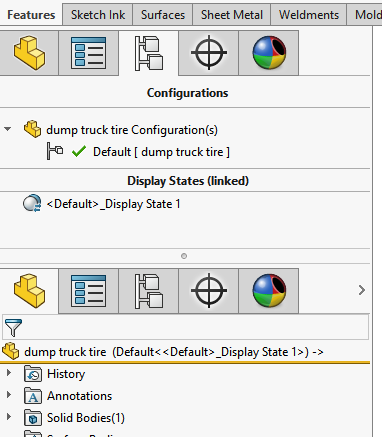Open FeatureManager Design Tree tab in upper pane
Image resolution: width=382 pixels, height=437 pixels.
point(29,53)
